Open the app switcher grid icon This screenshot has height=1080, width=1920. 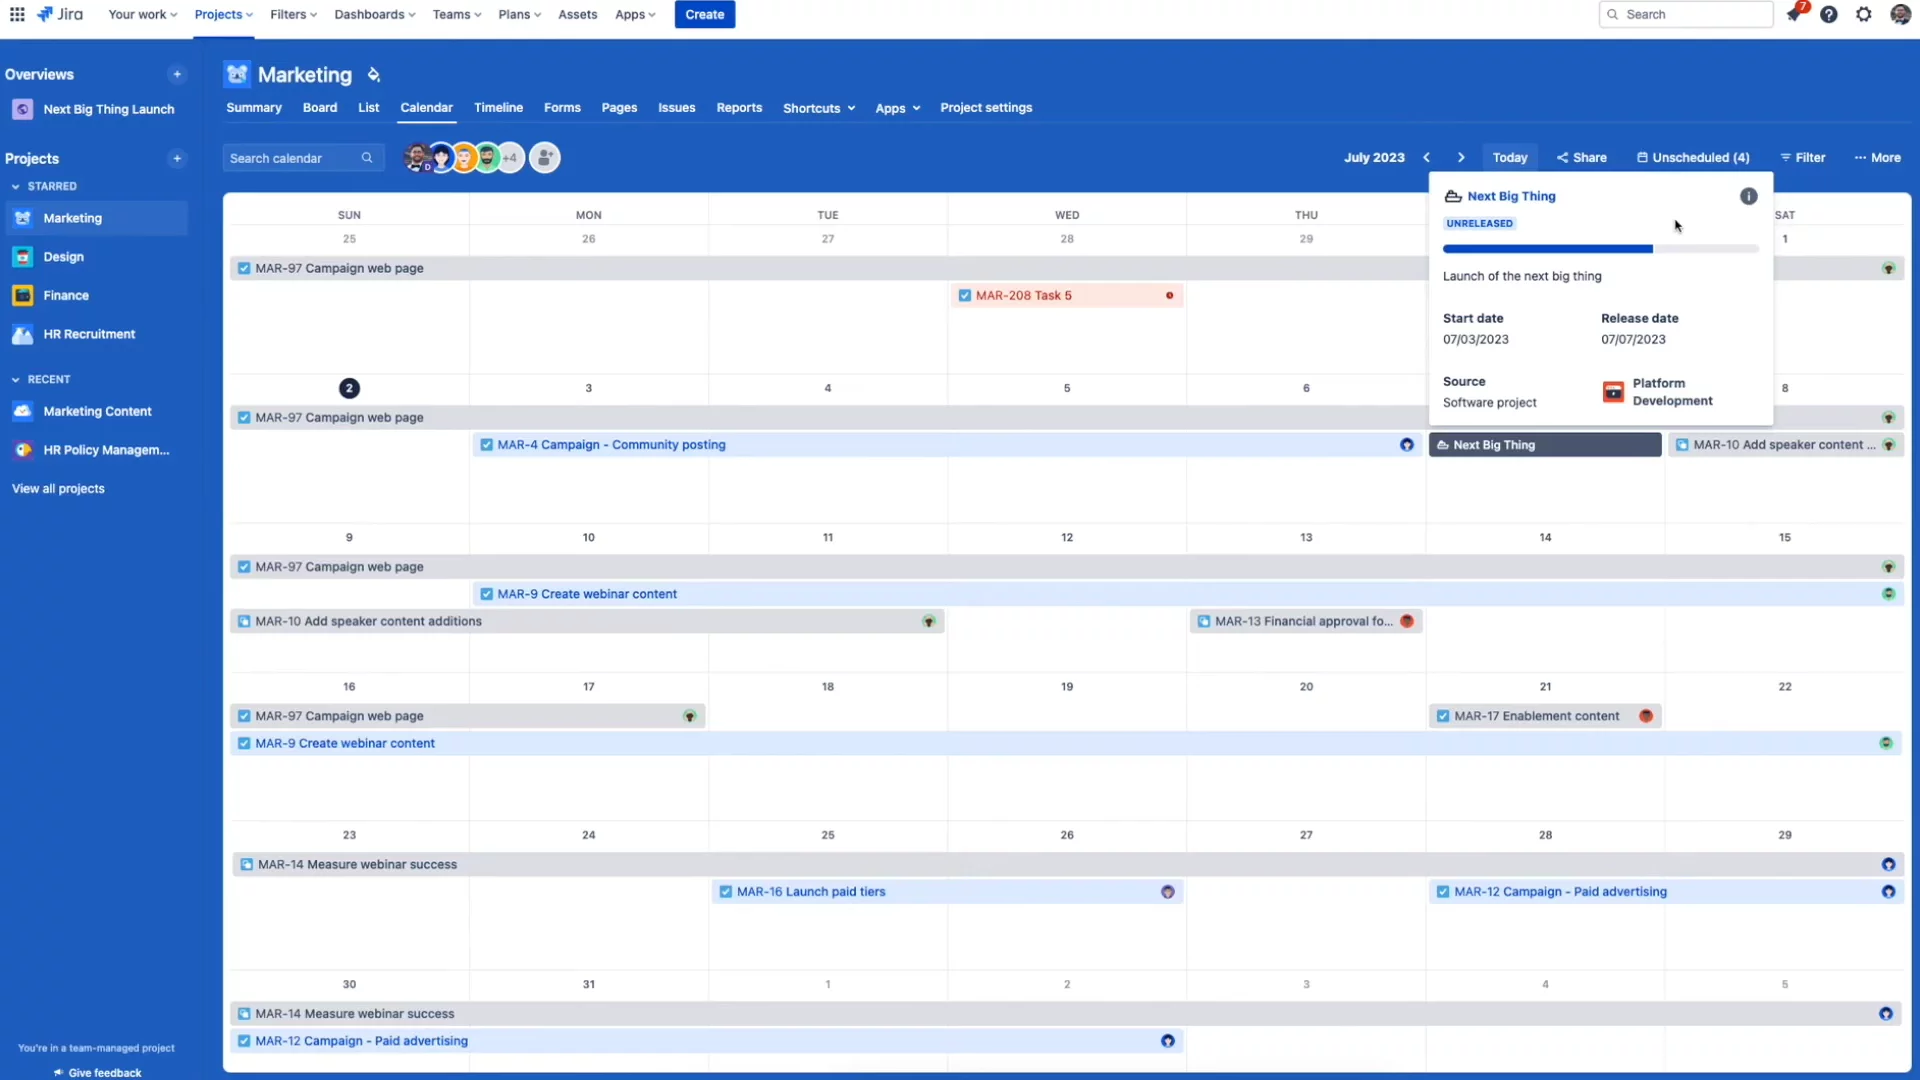click(x=17, y=14)
